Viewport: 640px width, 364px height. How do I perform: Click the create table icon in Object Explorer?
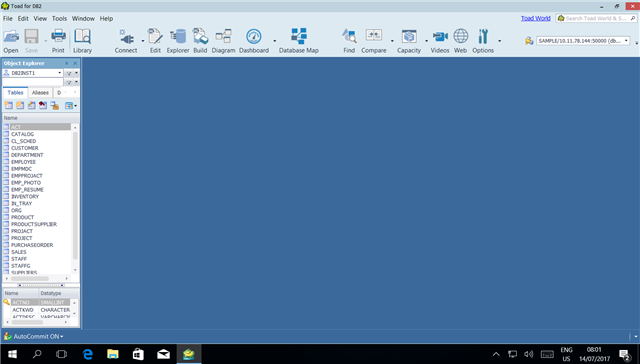(x=9, y=106)
